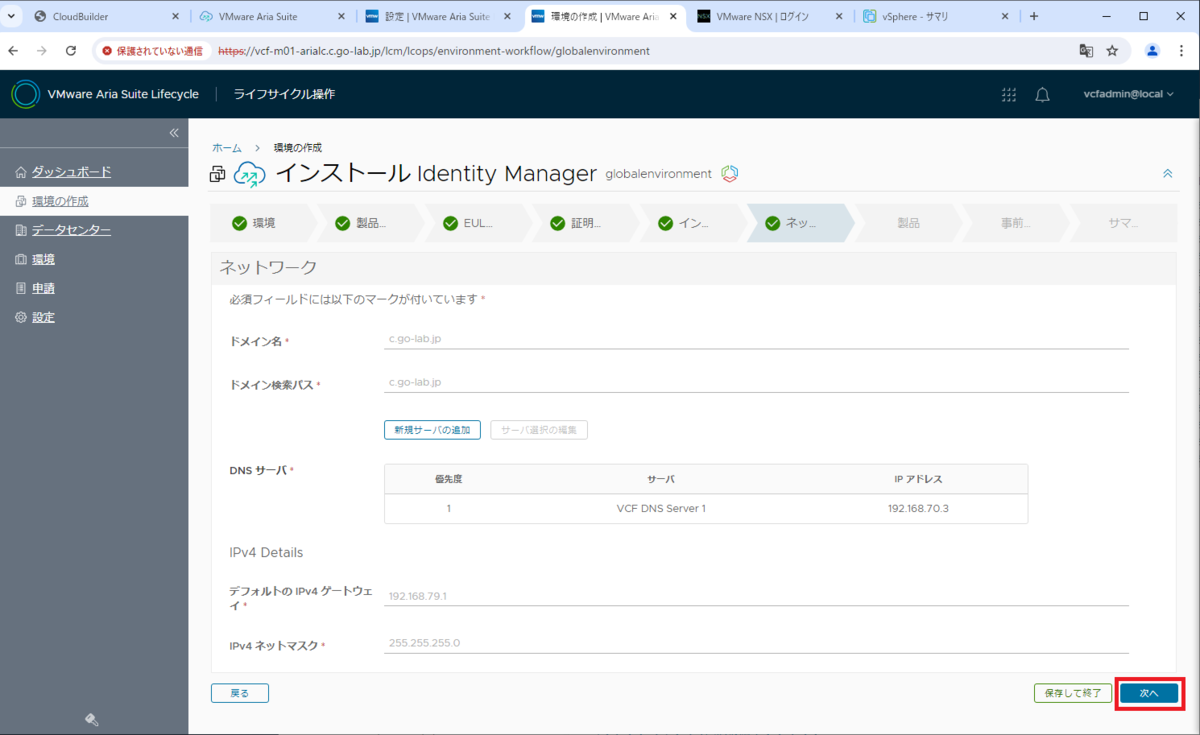Open 設定 in the sidebar
Viewport: 1200px width, 735px height.
click(x=43, y=317)
